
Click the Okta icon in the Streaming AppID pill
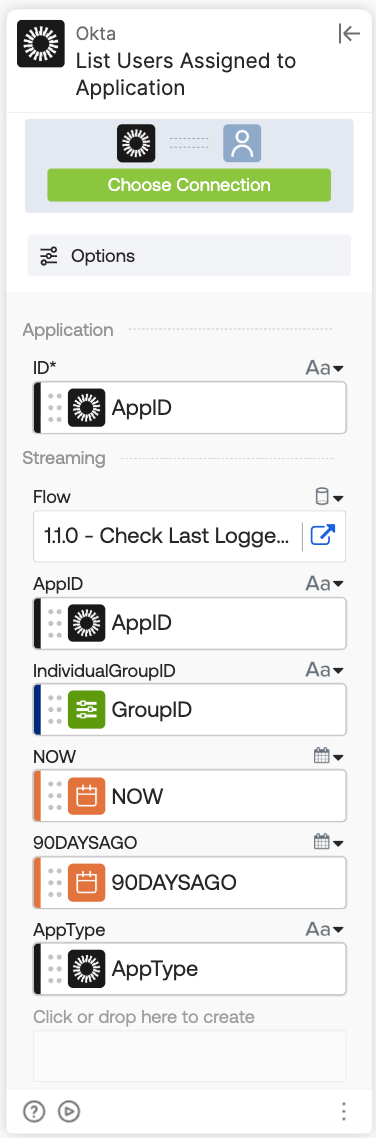pos(86,623)
